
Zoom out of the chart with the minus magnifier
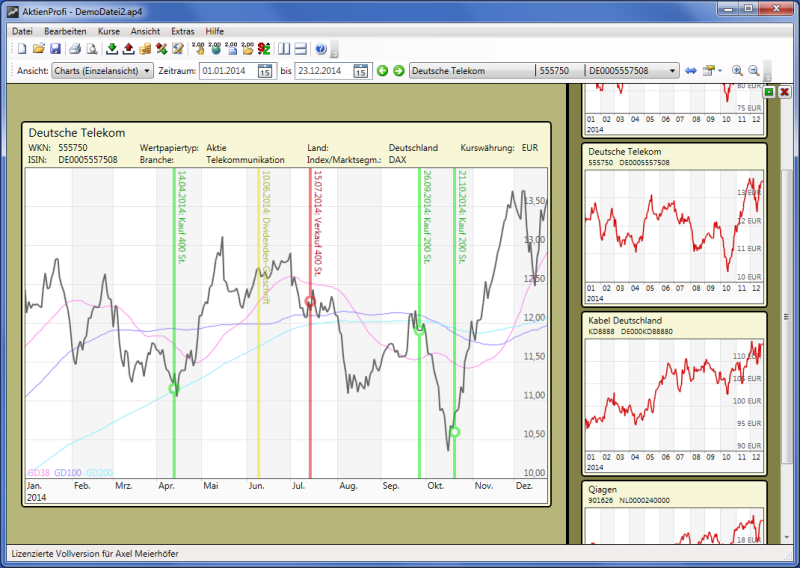(754, 71)
